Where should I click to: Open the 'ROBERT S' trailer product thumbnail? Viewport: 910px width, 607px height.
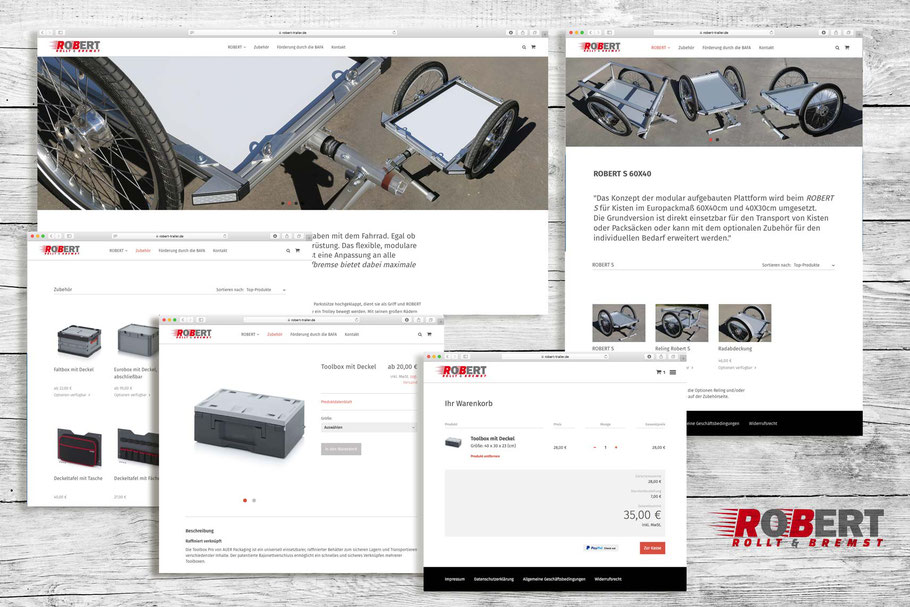(x=619, y=323)
